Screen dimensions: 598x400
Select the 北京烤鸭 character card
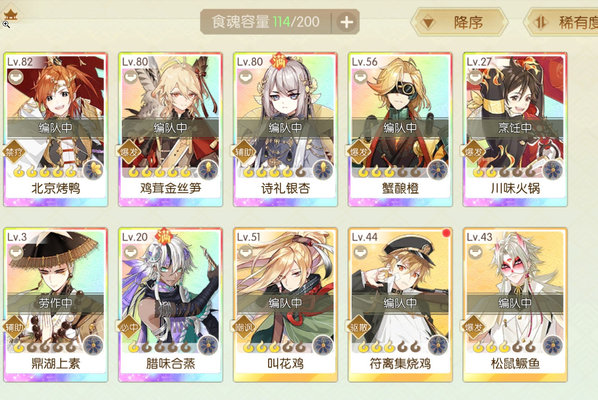tap(56, 130)
